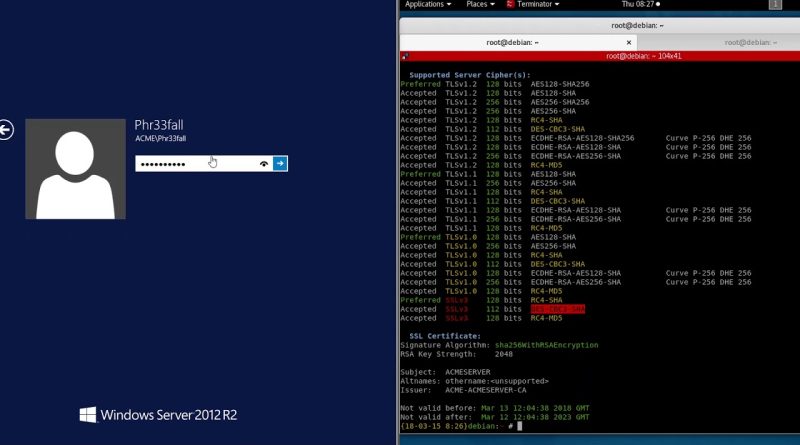Click the 'Preferred TLSv1.2 AES128-SHA256' line
Viewport: 800px width, 445px height.
tap(495, 84)
